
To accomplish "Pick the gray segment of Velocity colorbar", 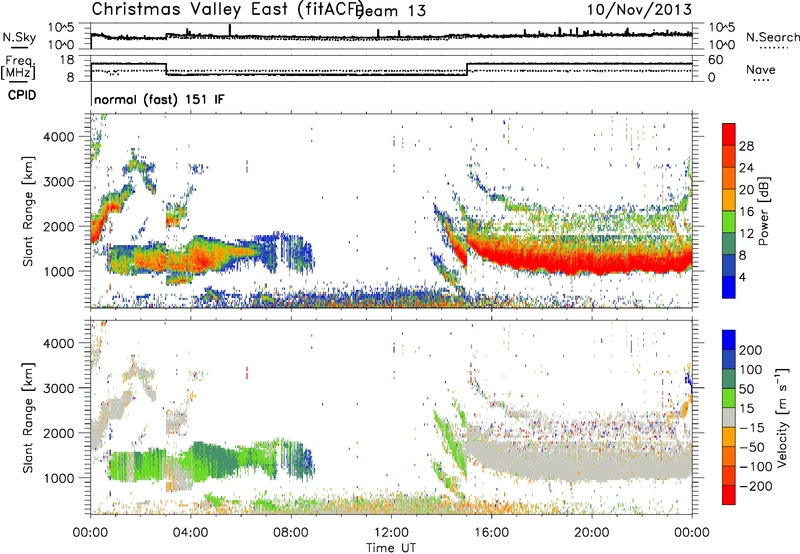I will 729,418.
